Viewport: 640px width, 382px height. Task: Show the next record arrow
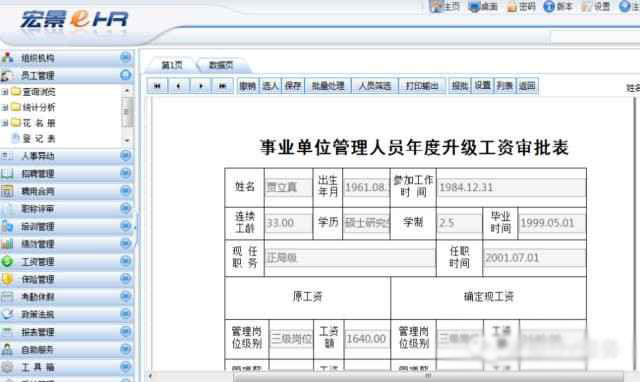pyautogui.click(x=201, y=86)
